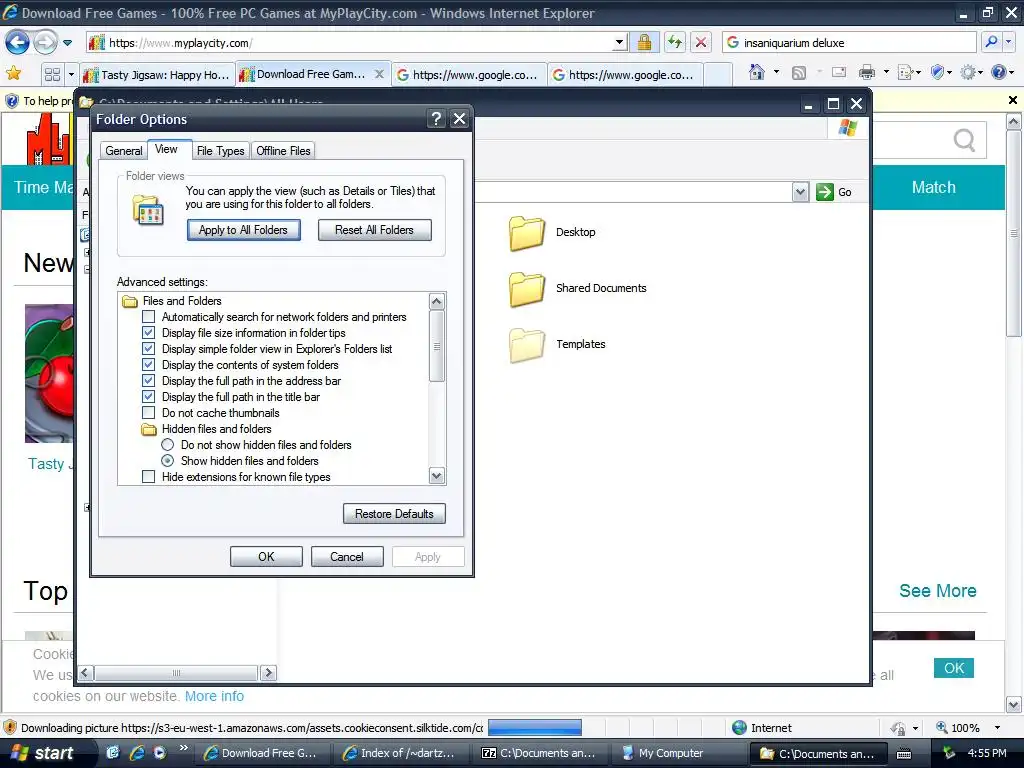Open the Shared Documents folder icon
The height and width of the screenshot is (768, 1024).
pyautogui.click(x=526, y=289)
